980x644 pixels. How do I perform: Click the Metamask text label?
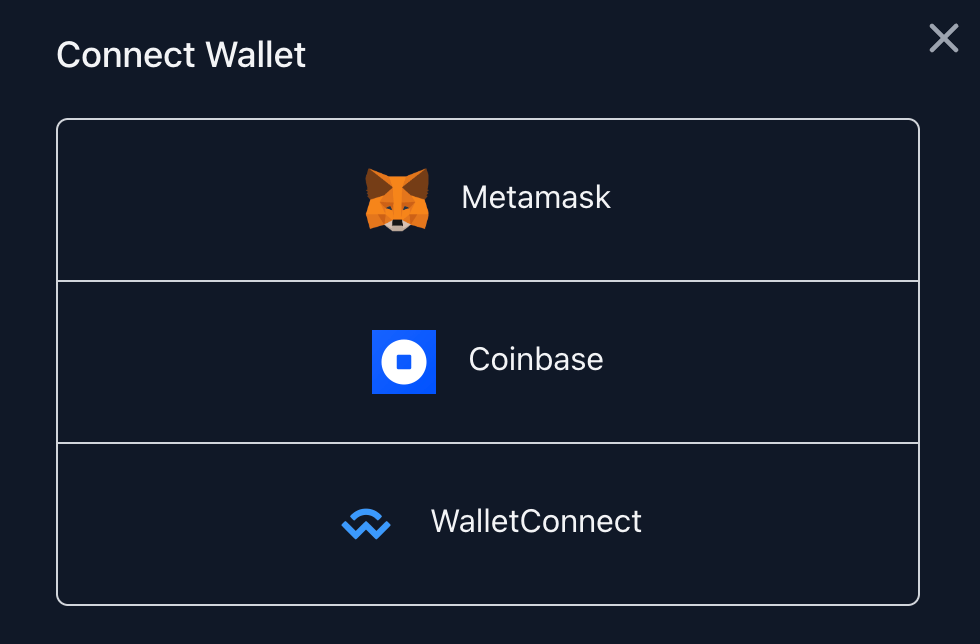pyautogui.click(x=536, y=198)
